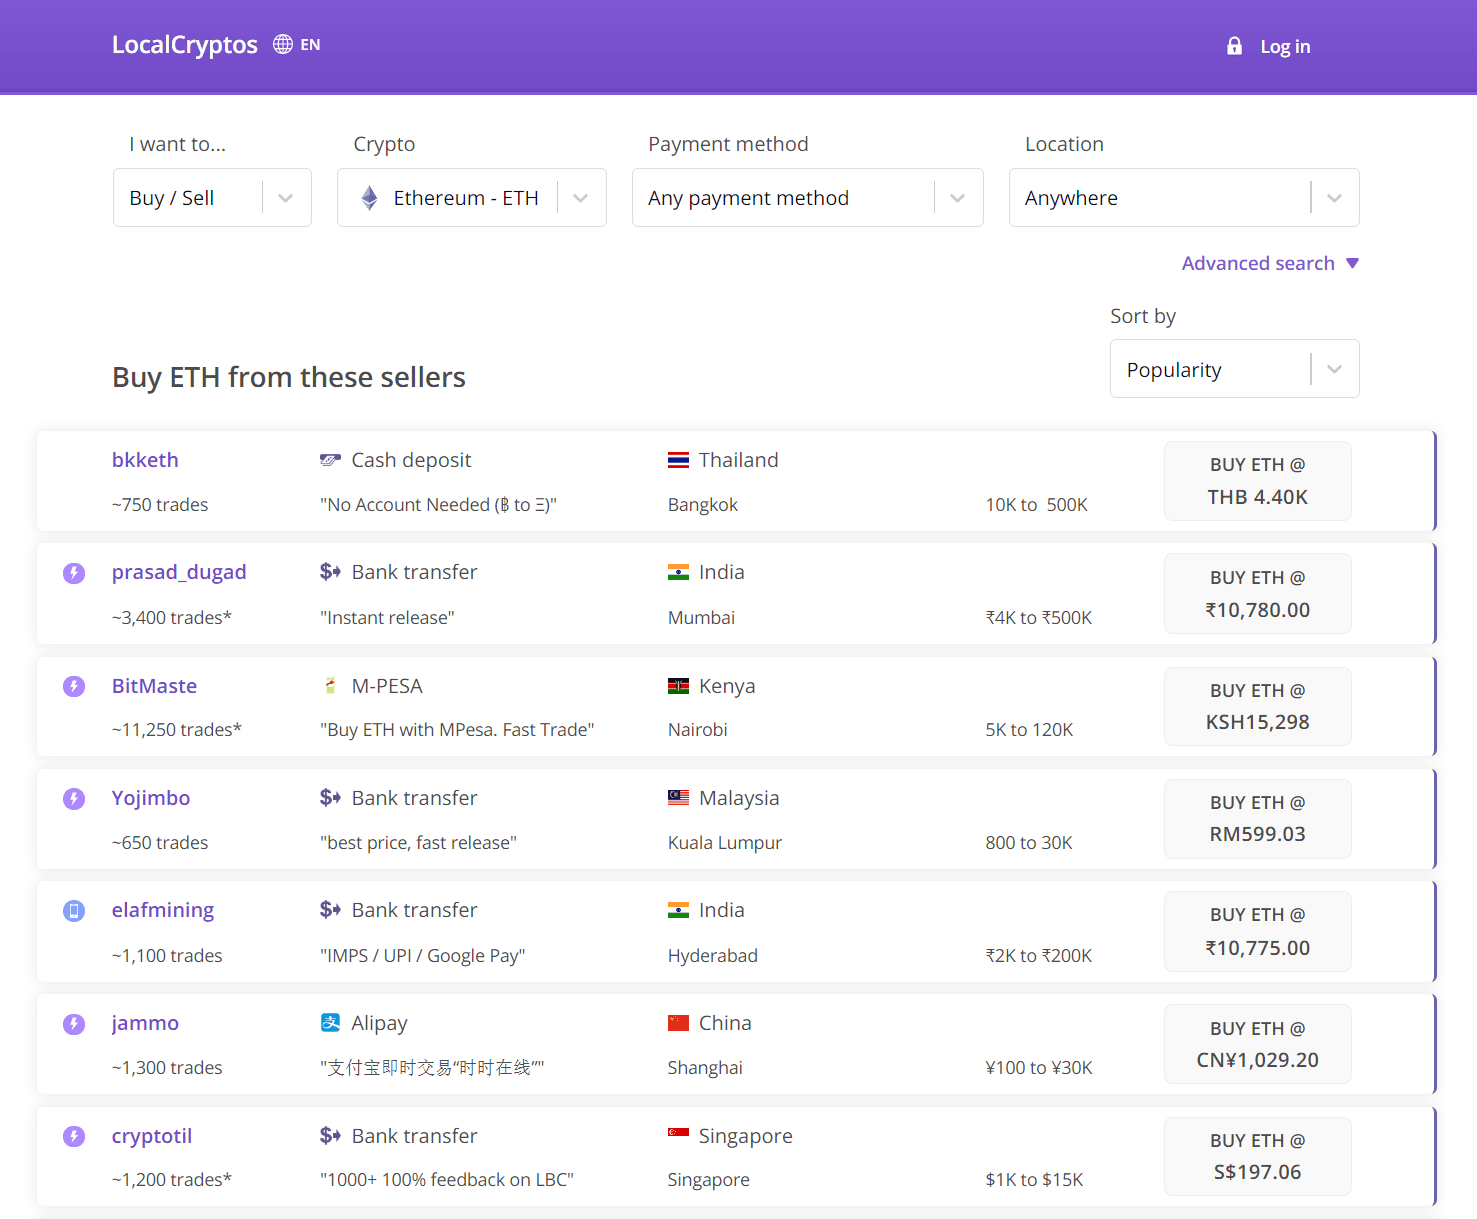
Task: Click the Log in button
Action: 1284,46
